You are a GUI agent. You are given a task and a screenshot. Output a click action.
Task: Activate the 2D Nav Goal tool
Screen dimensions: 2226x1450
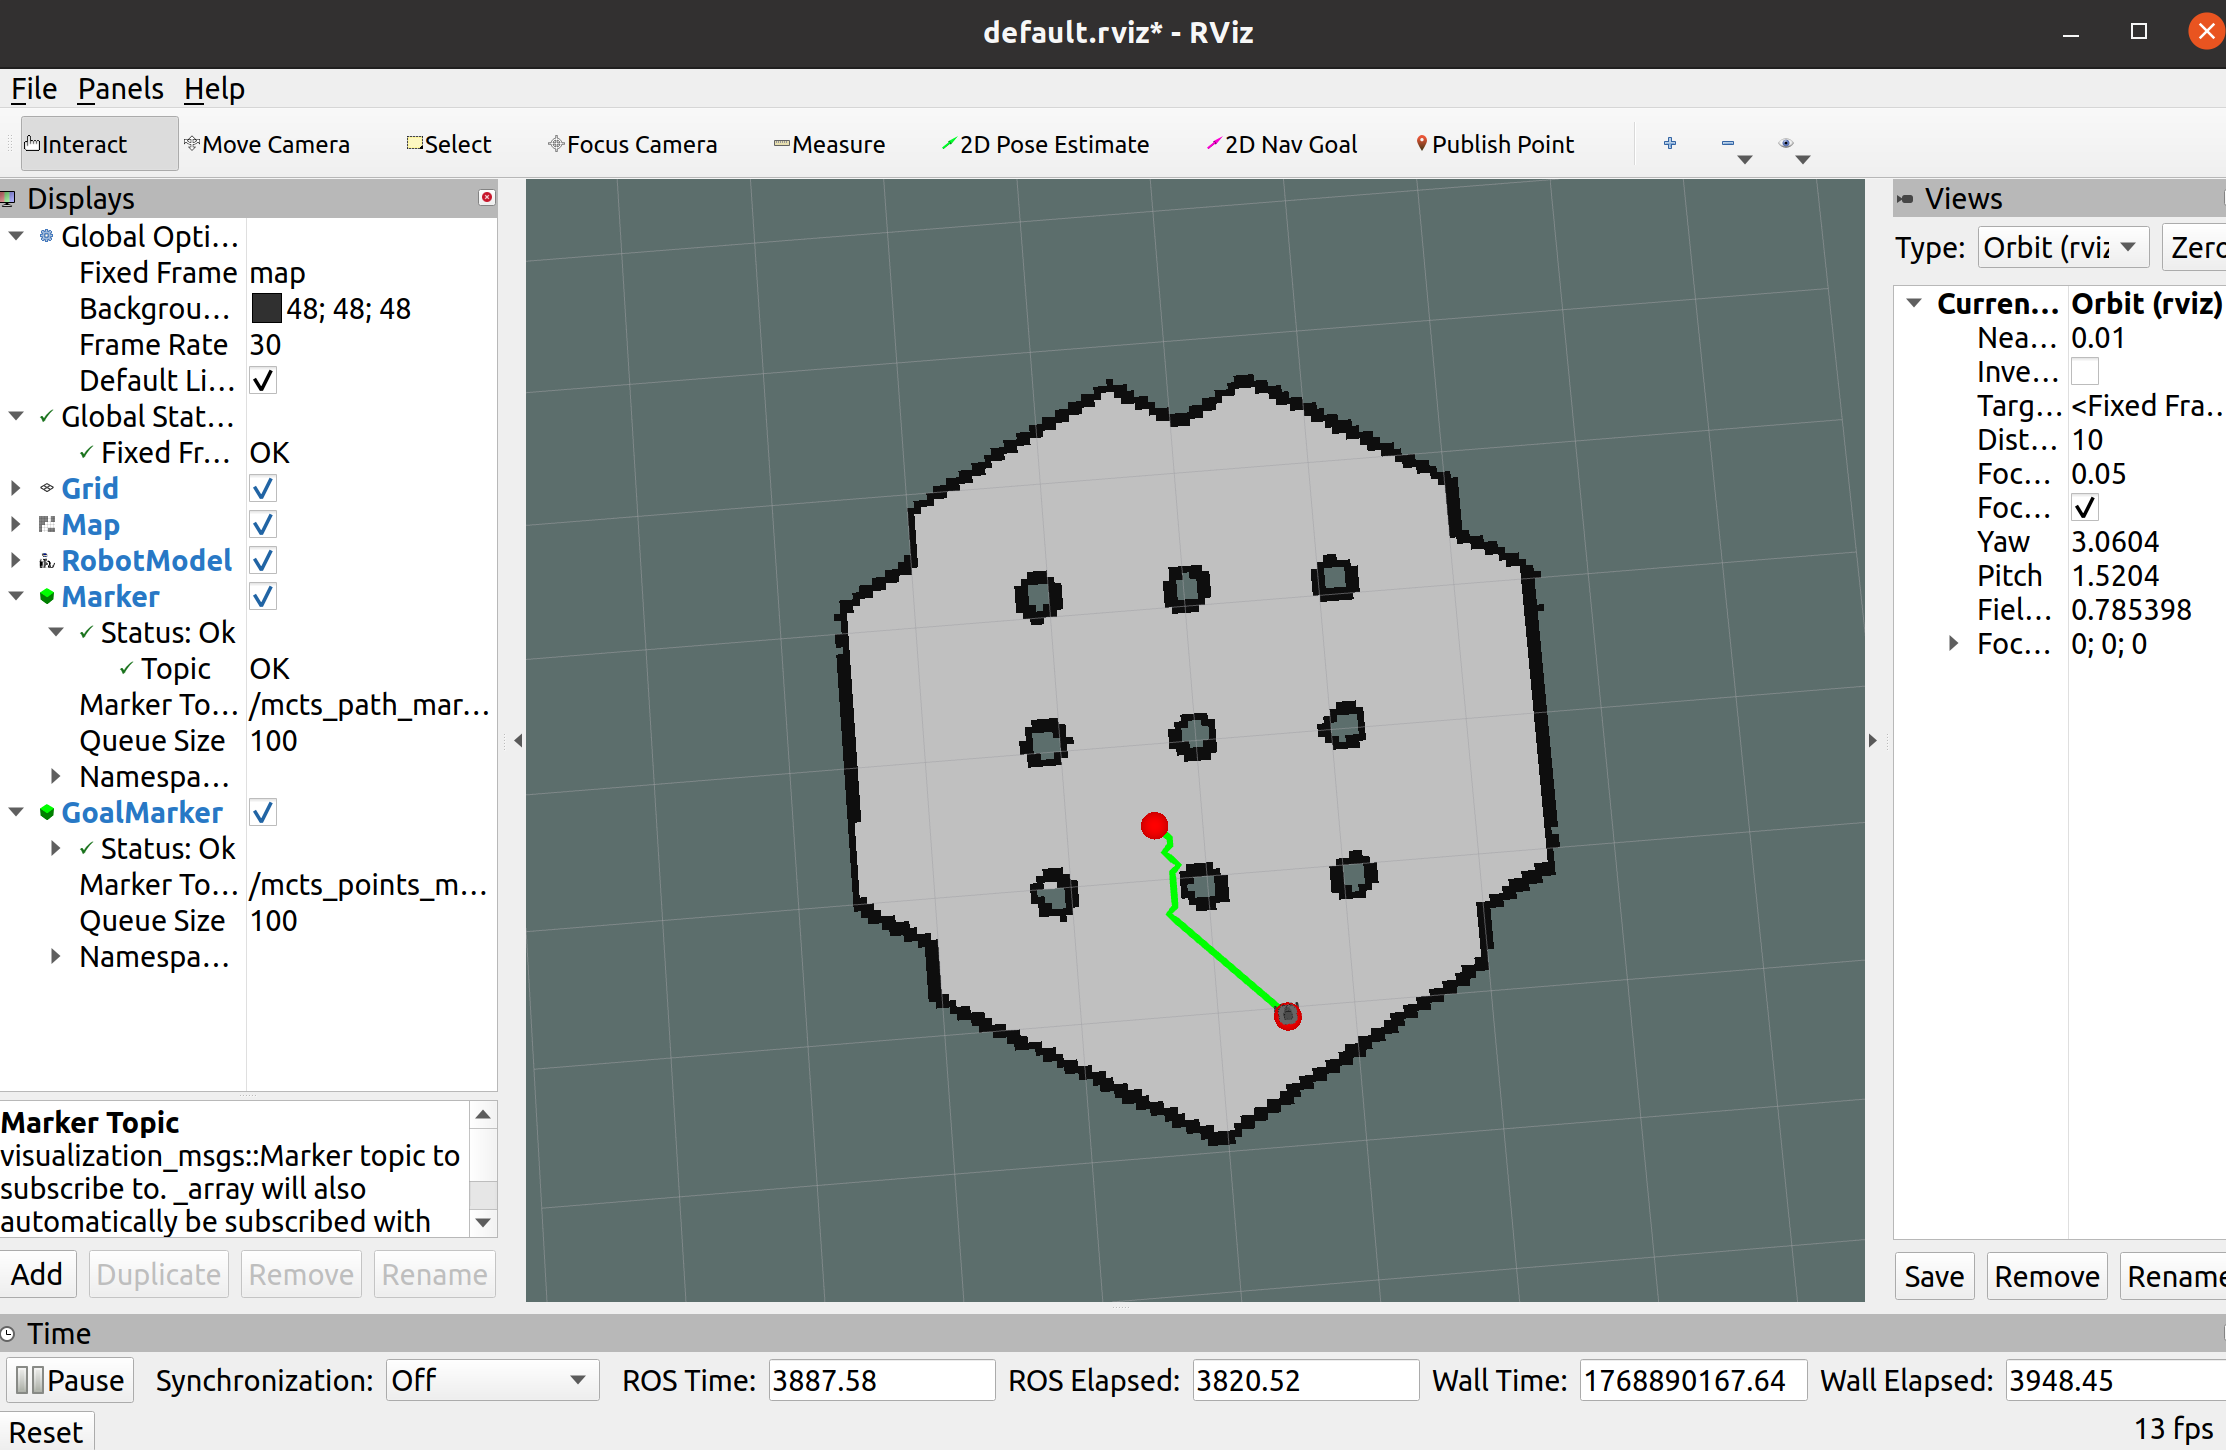pyautogui.click(x=1282, y=145)
